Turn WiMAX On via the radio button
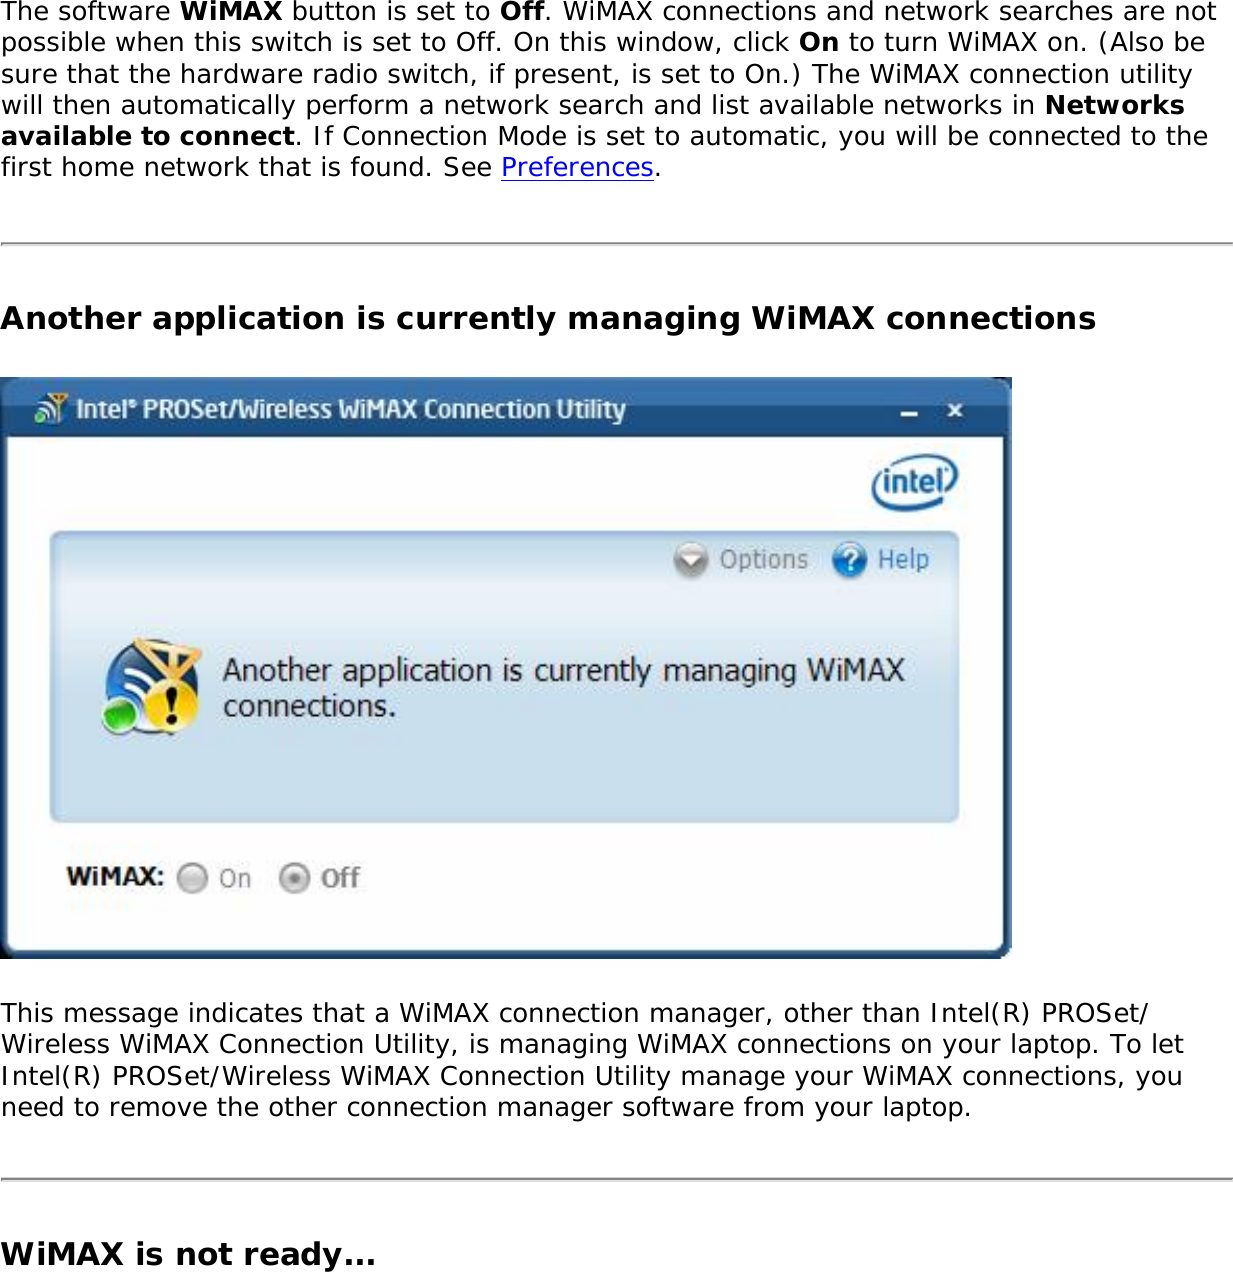The image size is (1233, 1272). pyautogui.click(x=193, y=878)
